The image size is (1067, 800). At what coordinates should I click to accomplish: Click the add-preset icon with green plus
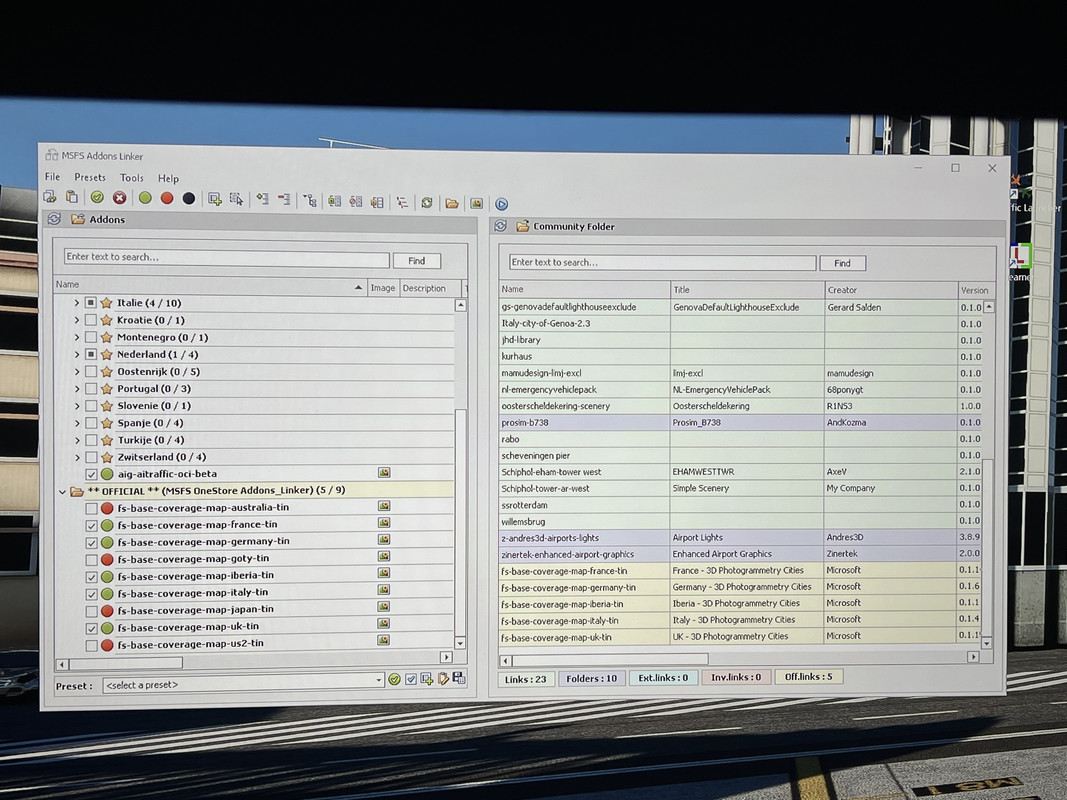tap(427, 678)
